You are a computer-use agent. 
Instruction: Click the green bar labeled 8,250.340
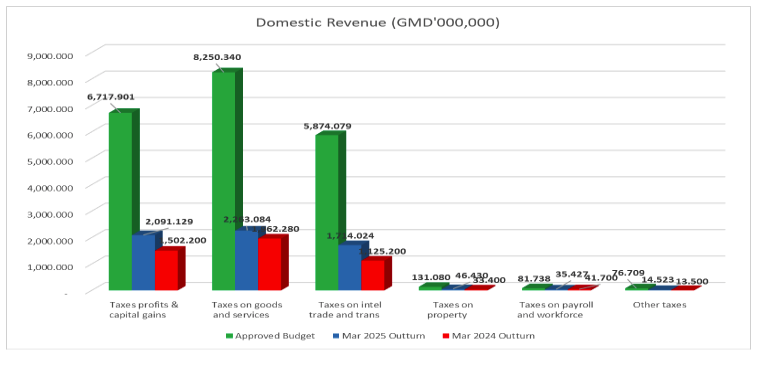pos(224,181)
